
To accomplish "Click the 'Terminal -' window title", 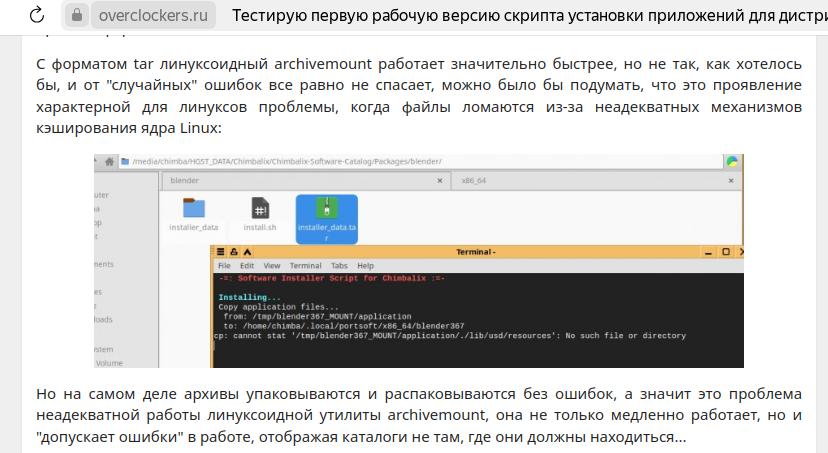I will (x=476, y=252).
